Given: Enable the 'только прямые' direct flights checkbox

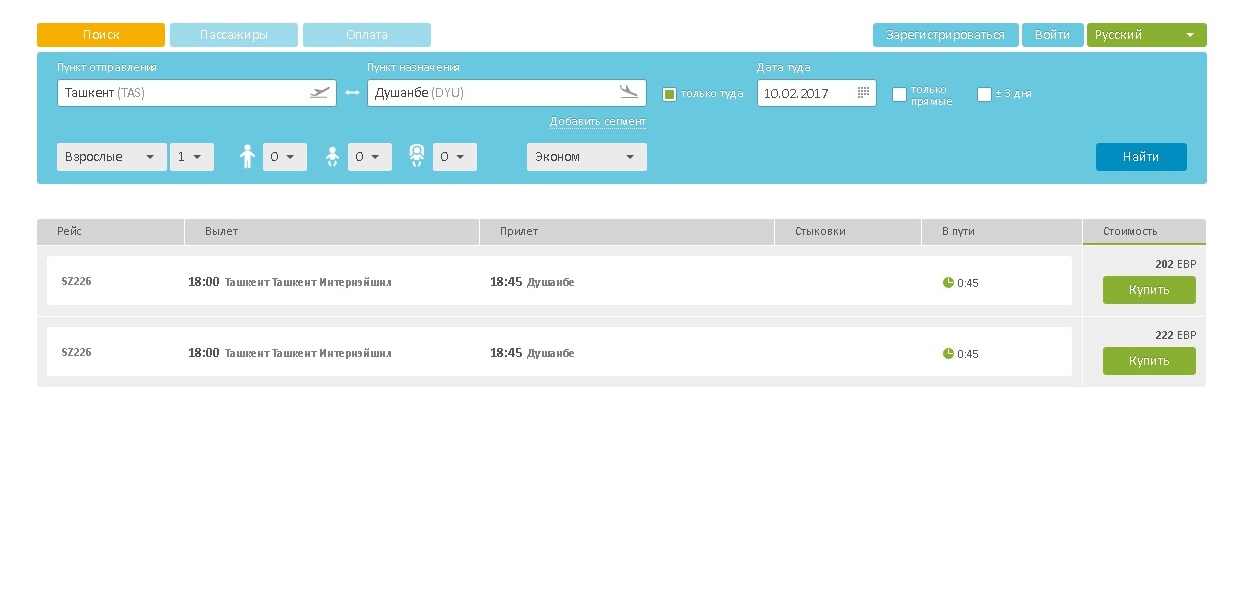Looking at the screenshot, I should click(899, 94).
